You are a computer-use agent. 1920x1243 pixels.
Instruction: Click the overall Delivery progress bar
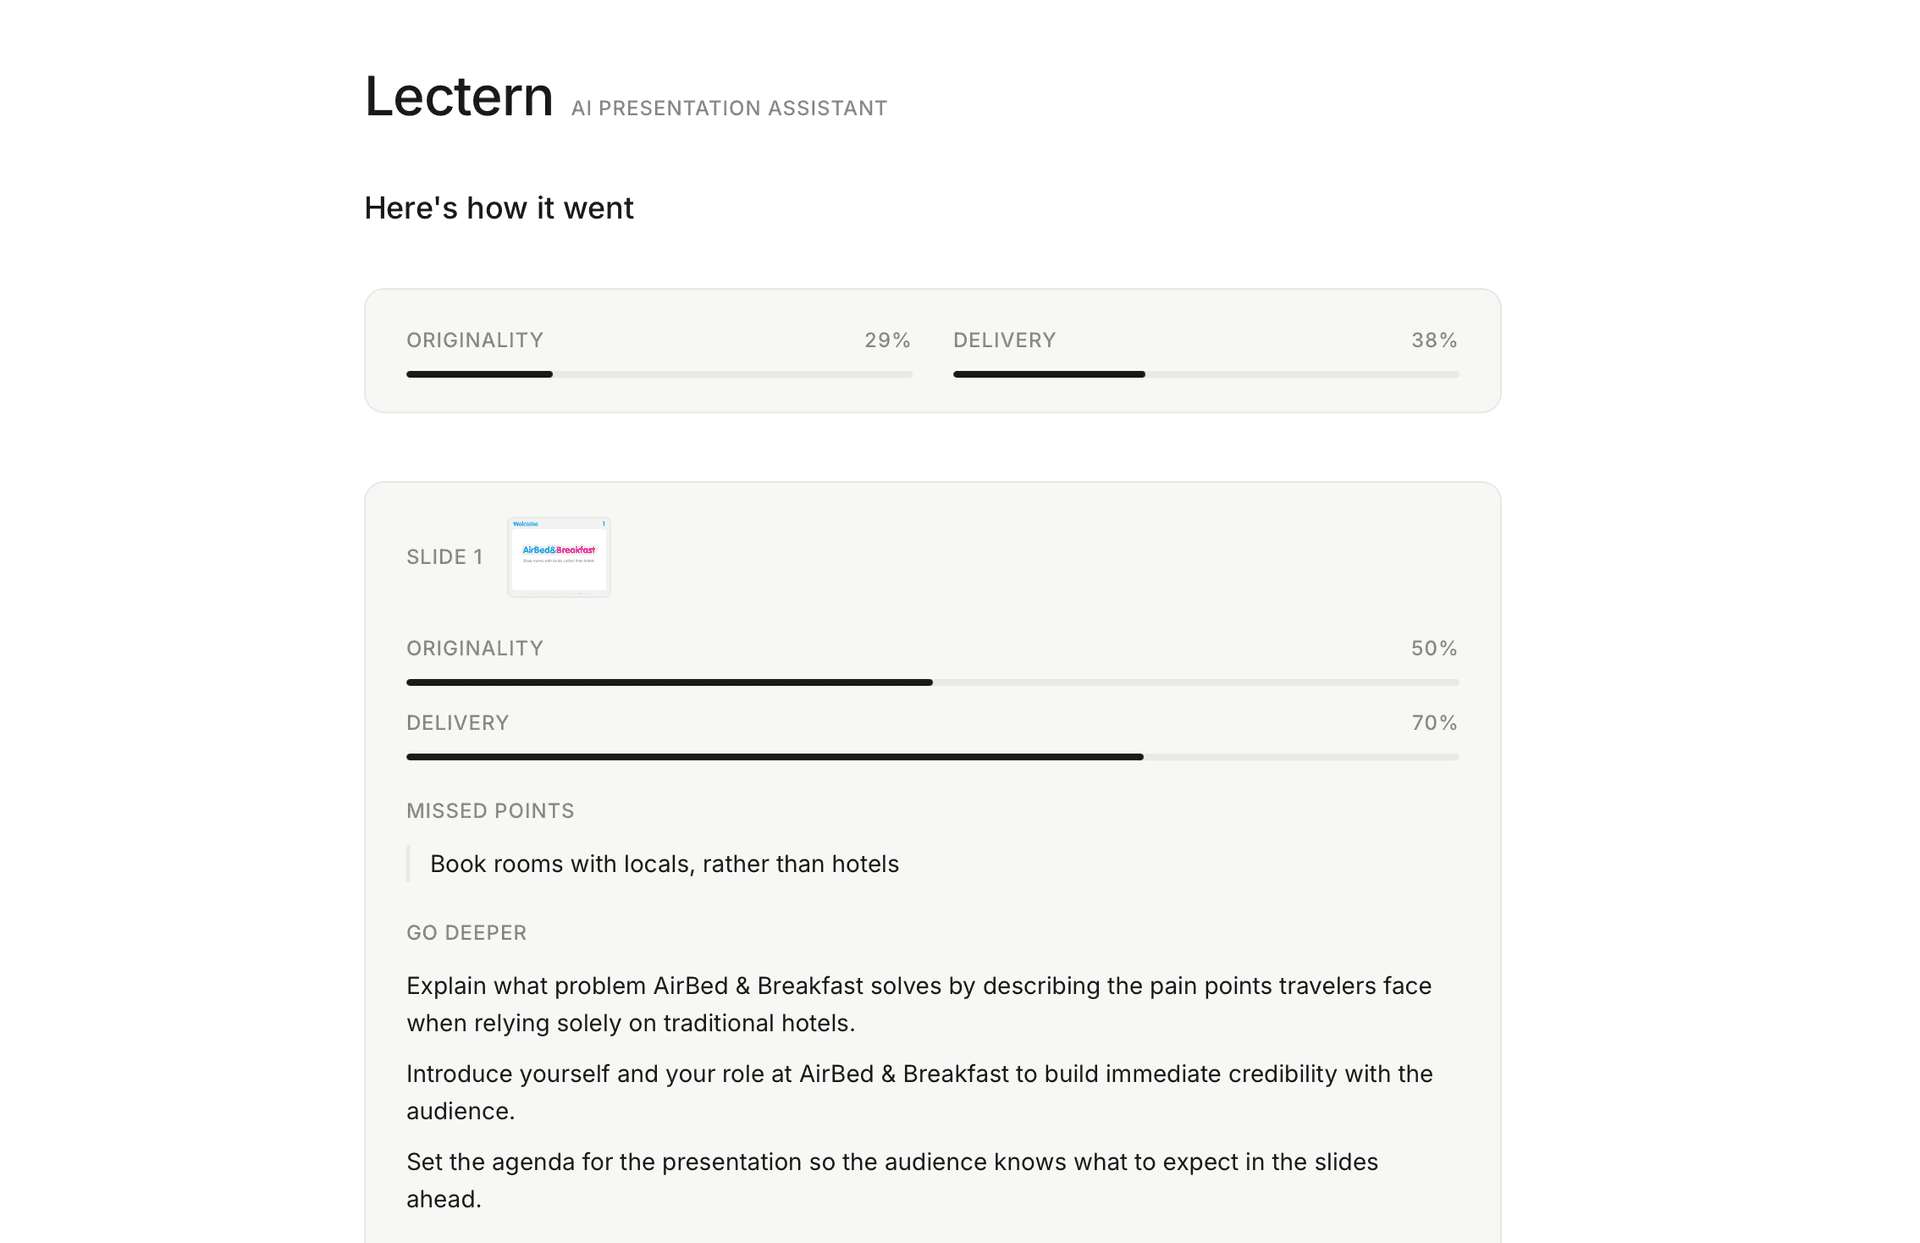[x=1205, y=373]
